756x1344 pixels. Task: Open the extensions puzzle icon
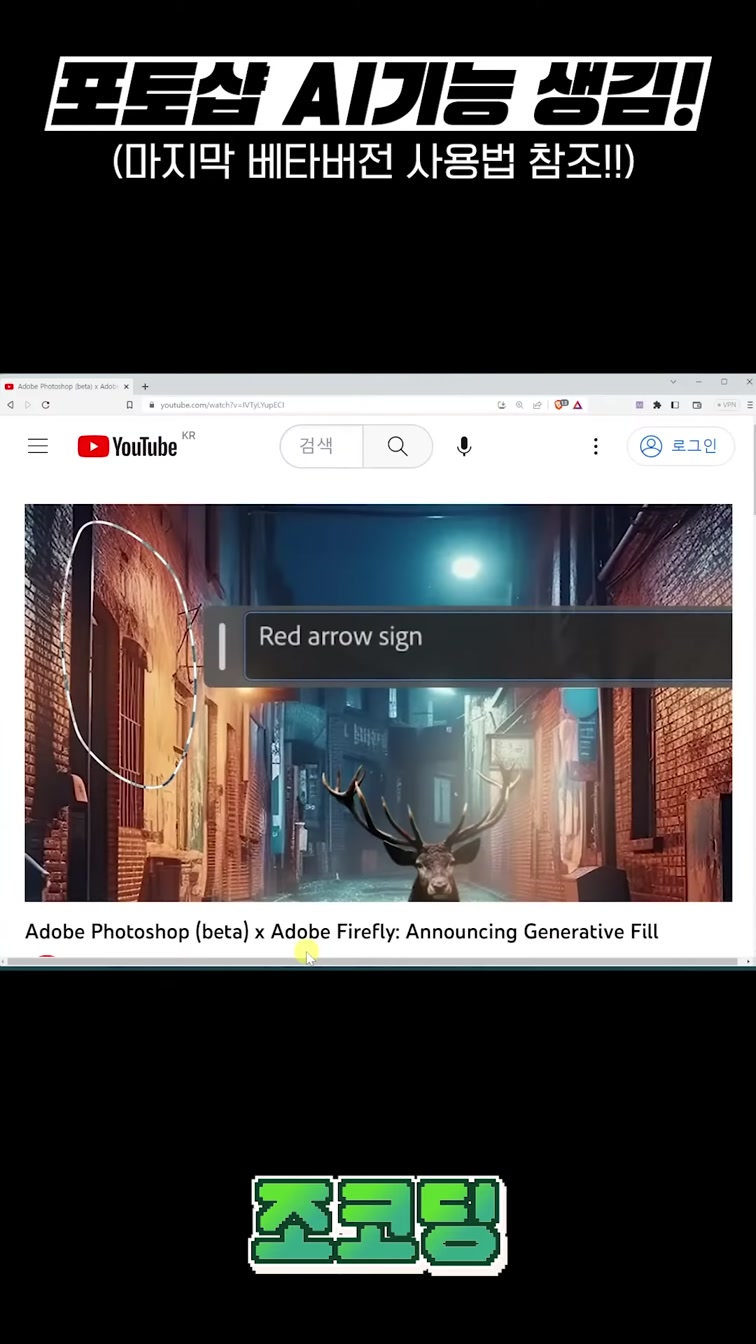pyautogui.click(x=657, y=405)
